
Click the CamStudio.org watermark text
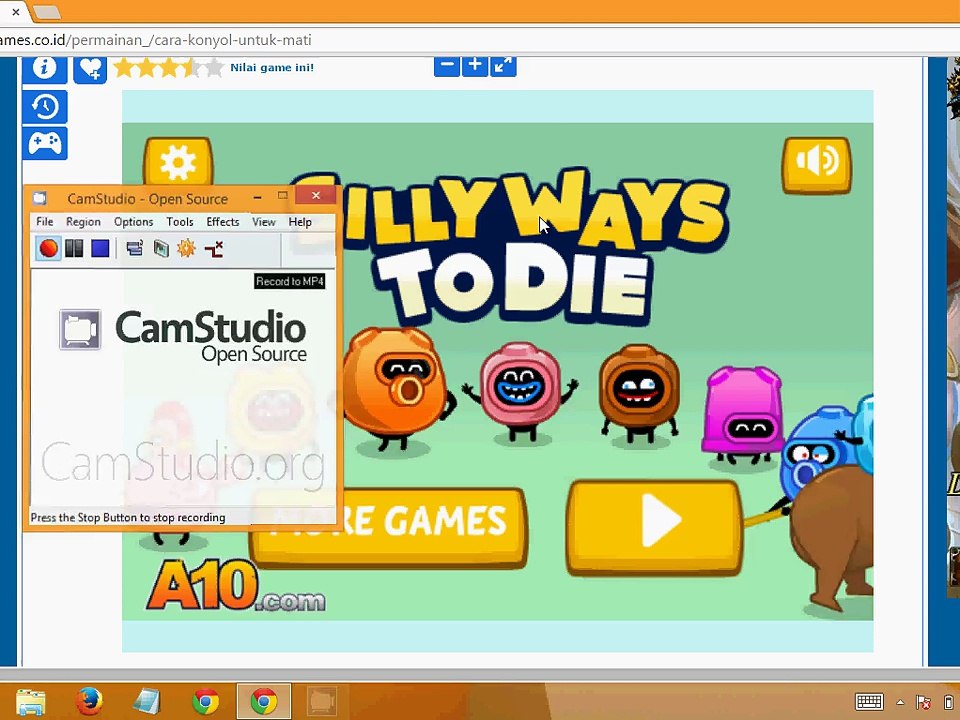(182, 464)
